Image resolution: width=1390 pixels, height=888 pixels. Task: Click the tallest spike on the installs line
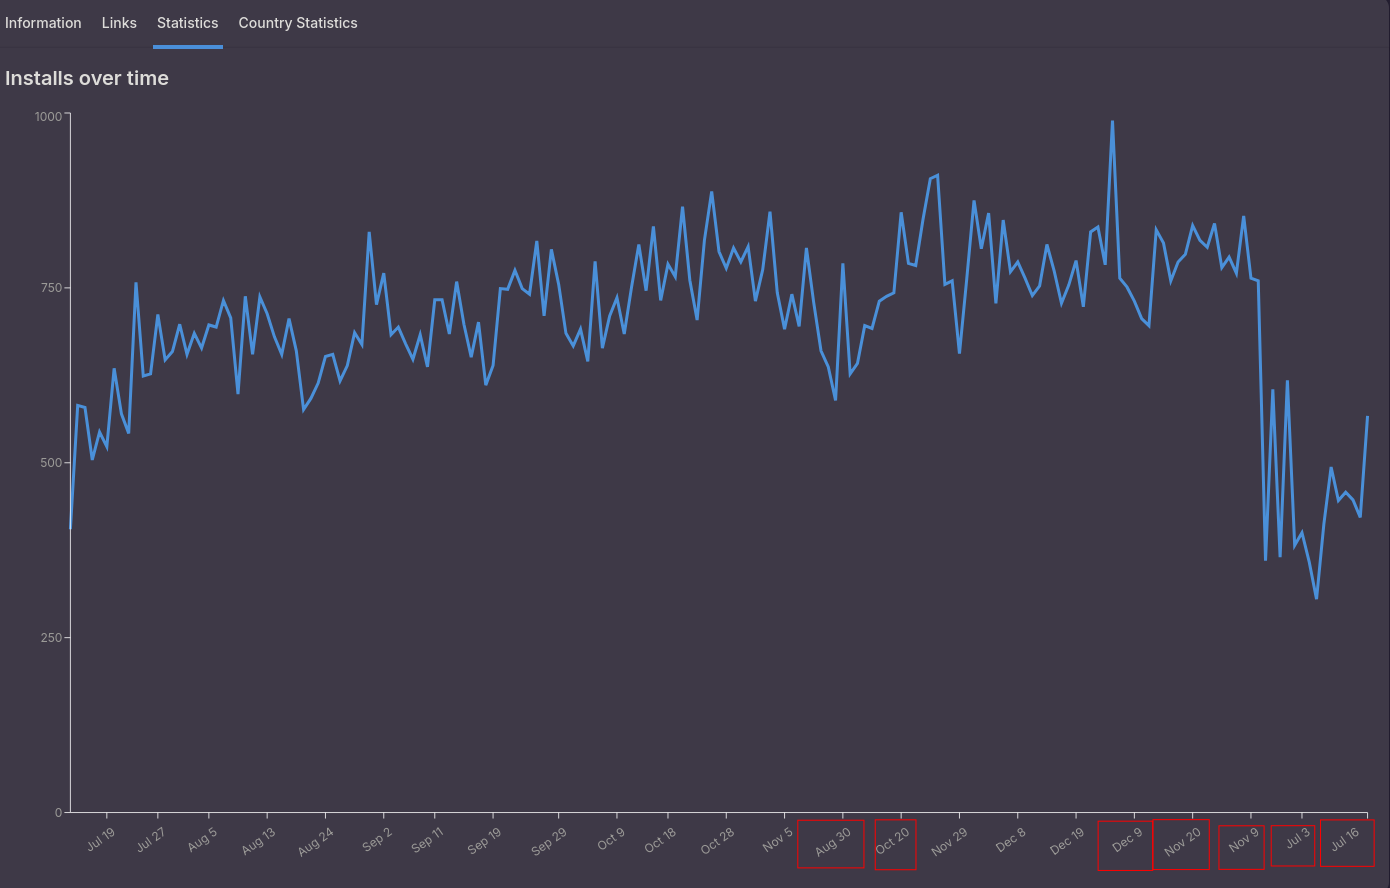click(1112, 123)
